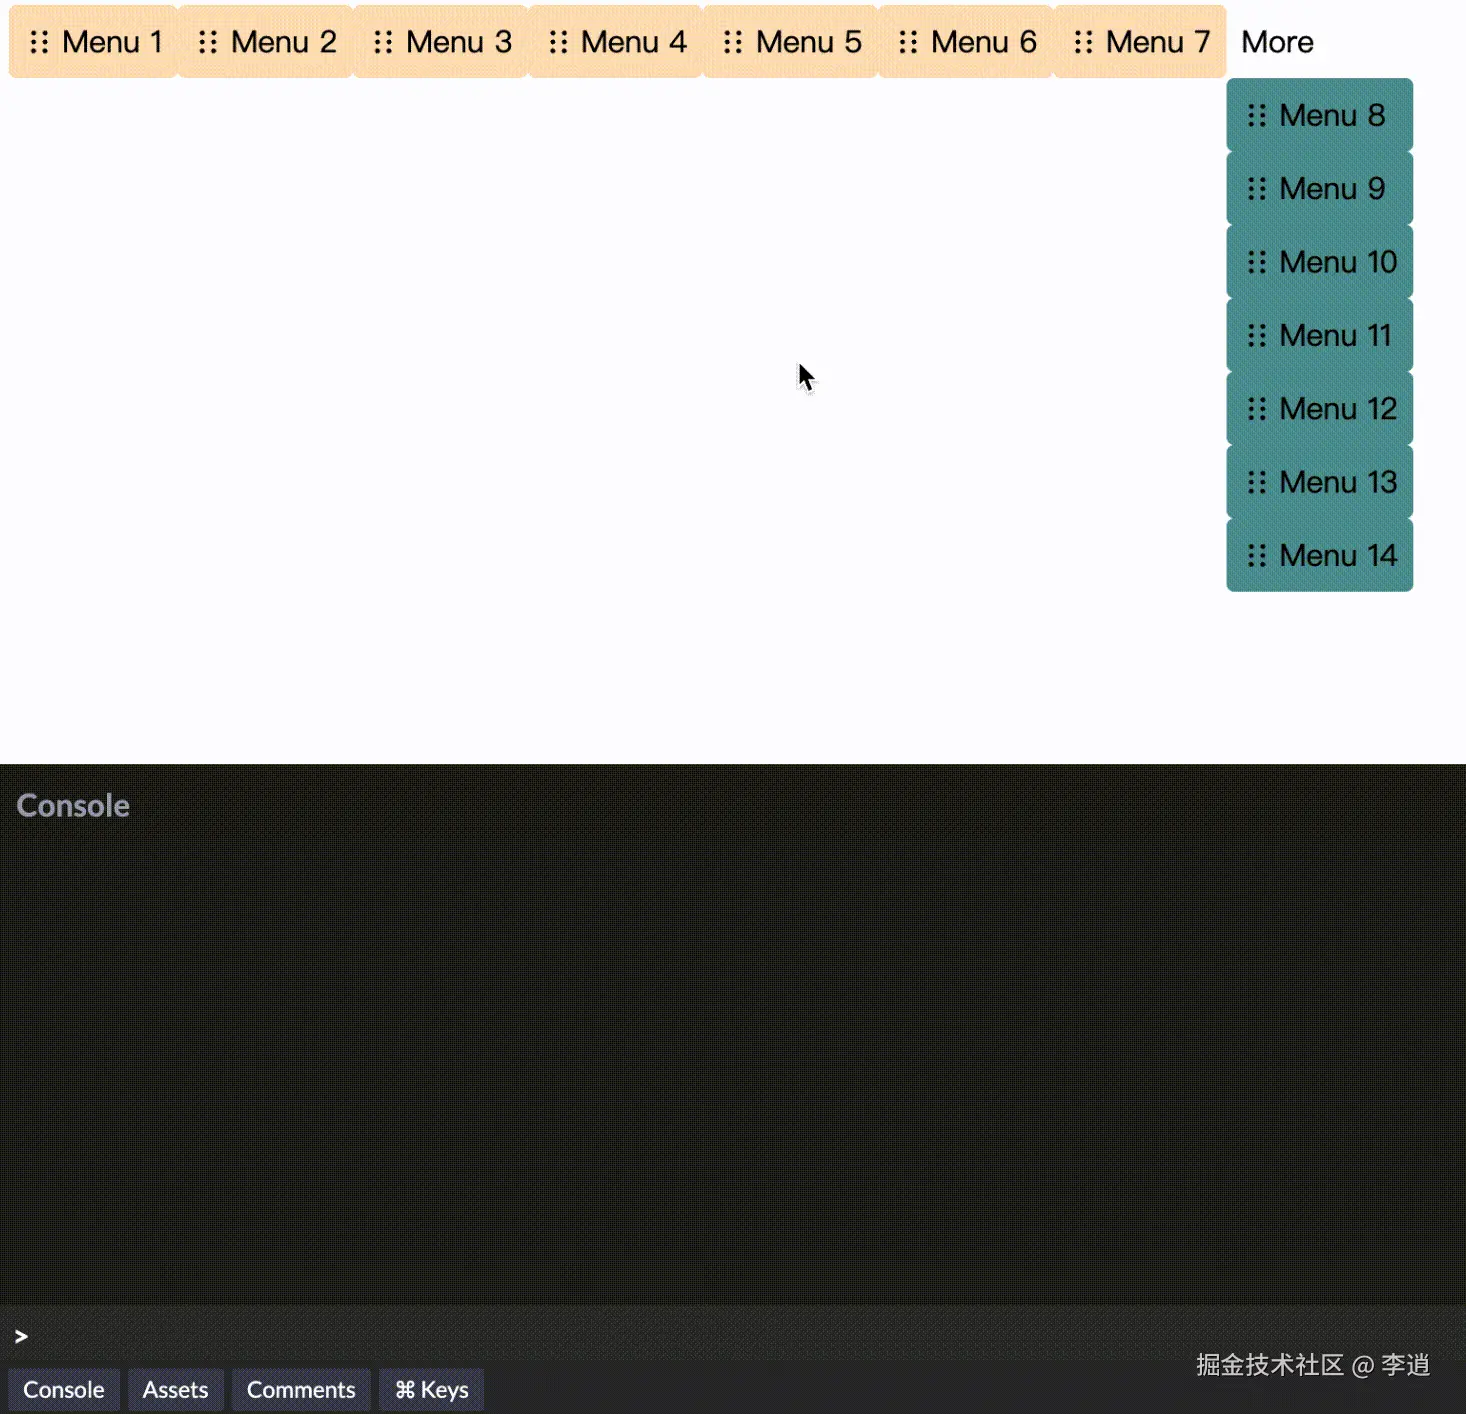The height and width of the screenshot is (1414, 1466).
Task: Choose Menu 10 from the expanded list
Action: pyautogui.click(x=1337, y=261)
